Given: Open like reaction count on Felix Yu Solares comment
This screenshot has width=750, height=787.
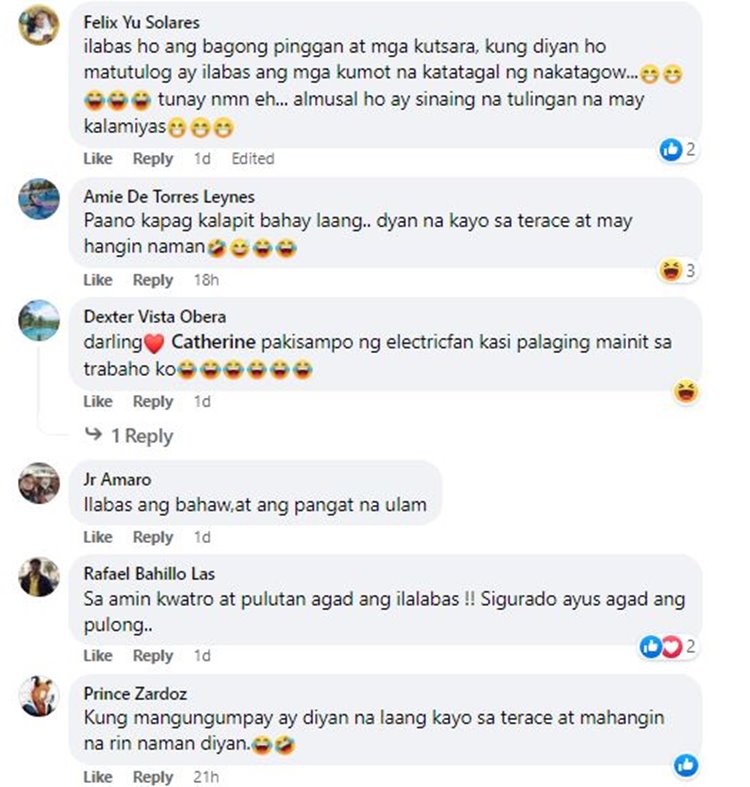Looking at the screenshot, I should click(x=678, y=150).
